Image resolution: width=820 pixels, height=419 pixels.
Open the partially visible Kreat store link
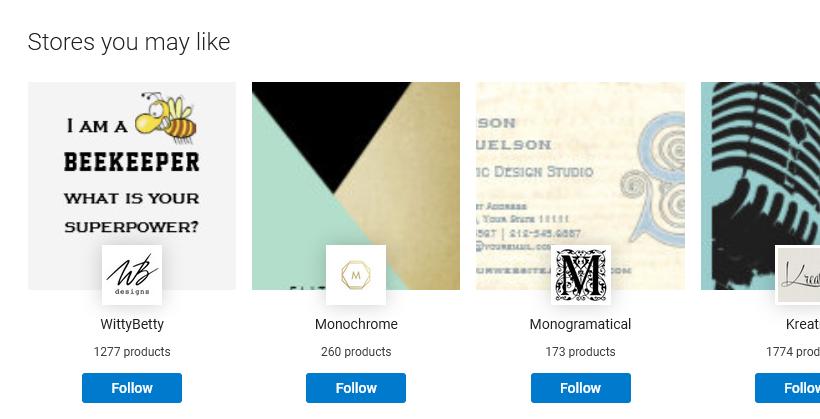(802, 324)
